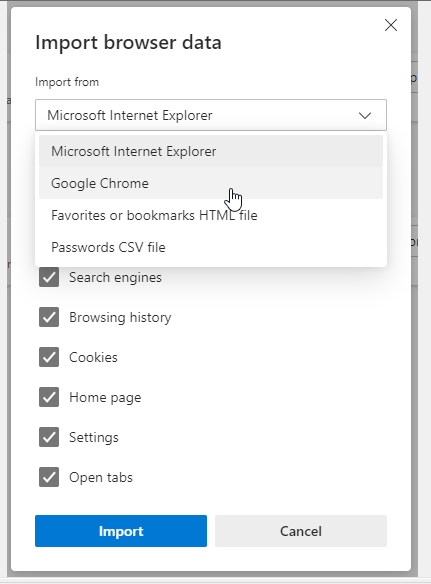This screenshot has height=584, width=431.
Task: Choose Google Chrome in the dropdown list
Action: 211,183
